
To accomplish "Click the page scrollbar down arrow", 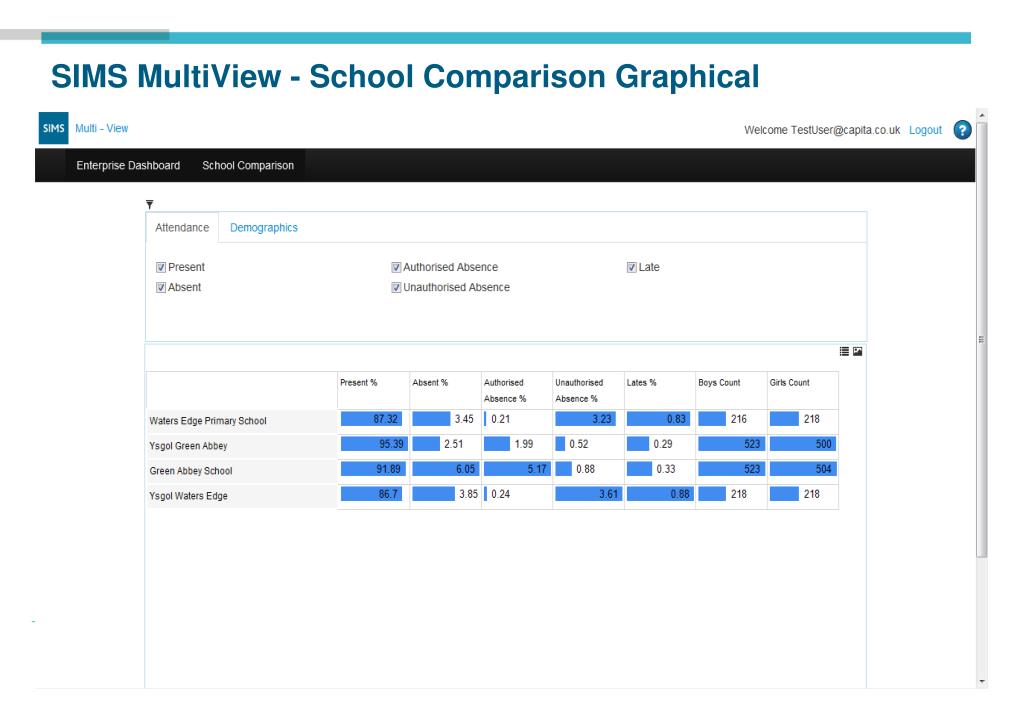I will (982, 682).
